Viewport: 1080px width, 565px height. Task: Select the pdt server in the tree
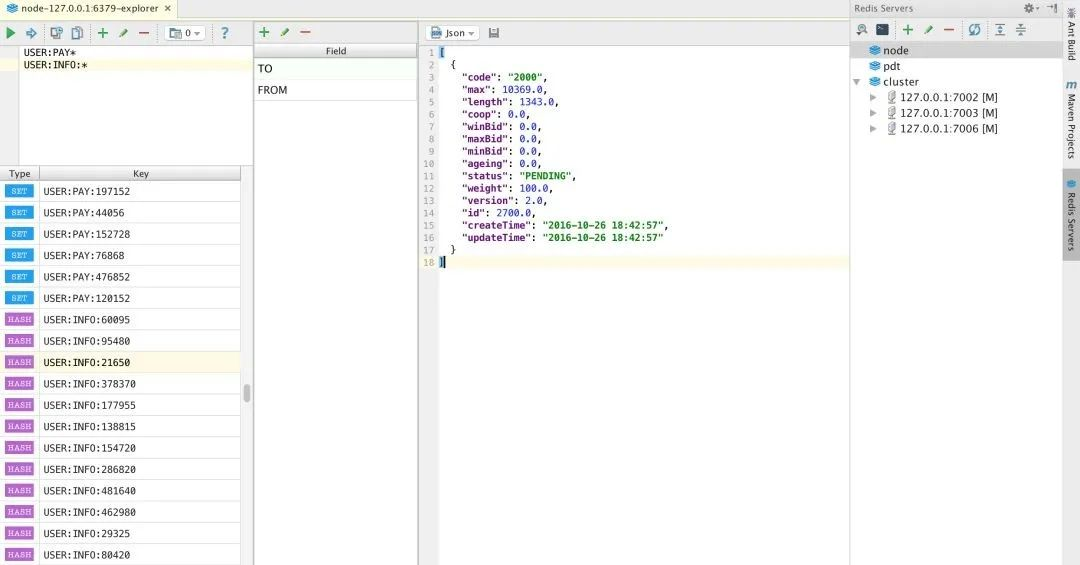point(891,66)
